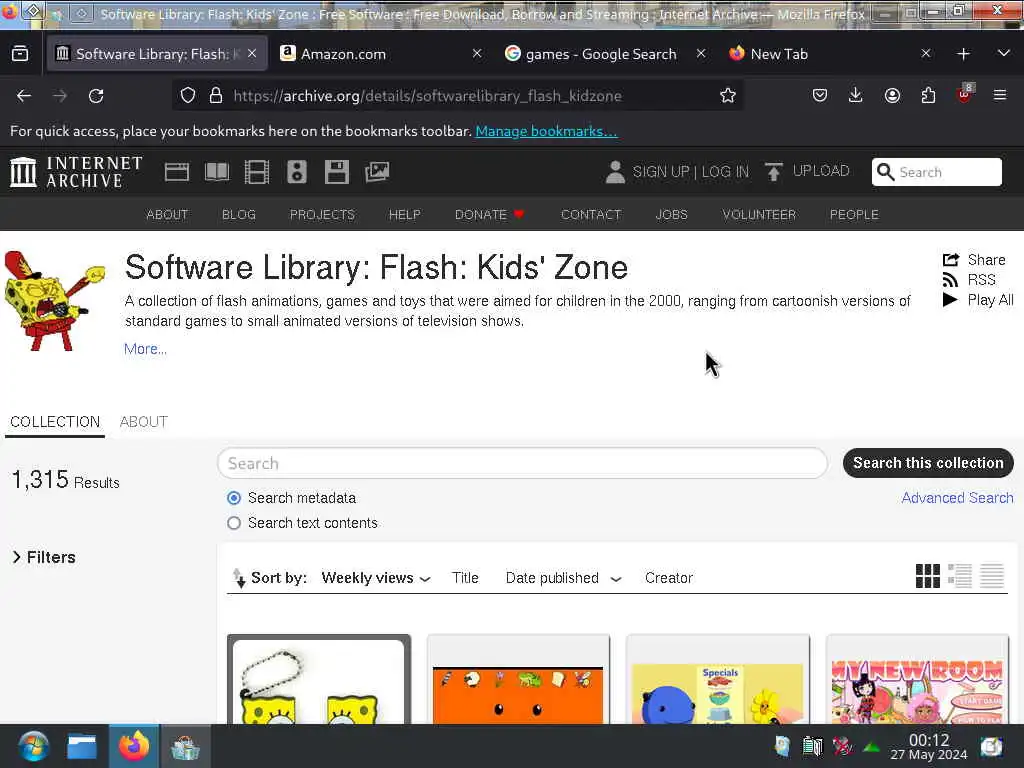Open the My New Room game thumbnail
1024x768 pixels.
[917, 679]
